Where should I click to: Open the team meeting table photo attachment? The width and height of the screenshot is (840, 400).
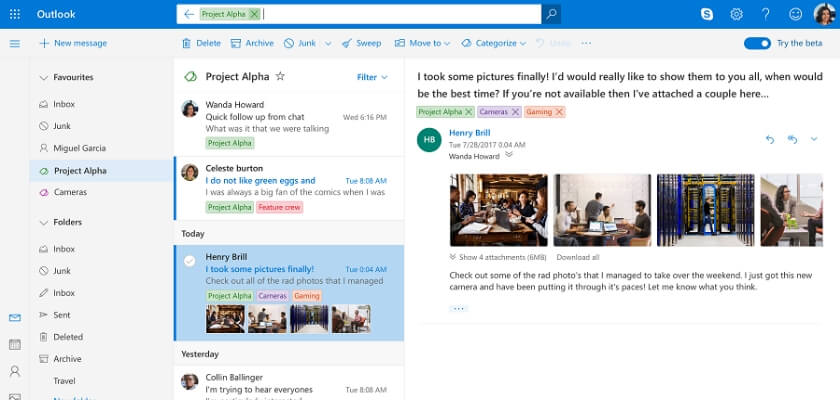(x=499, y=210)
